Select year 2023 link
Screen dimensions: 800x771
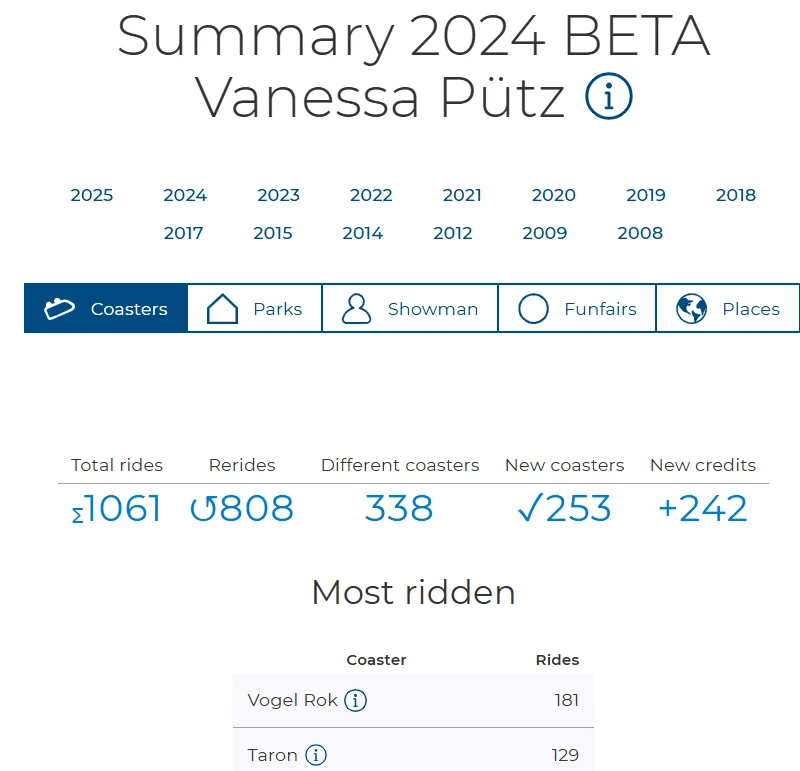278,195
